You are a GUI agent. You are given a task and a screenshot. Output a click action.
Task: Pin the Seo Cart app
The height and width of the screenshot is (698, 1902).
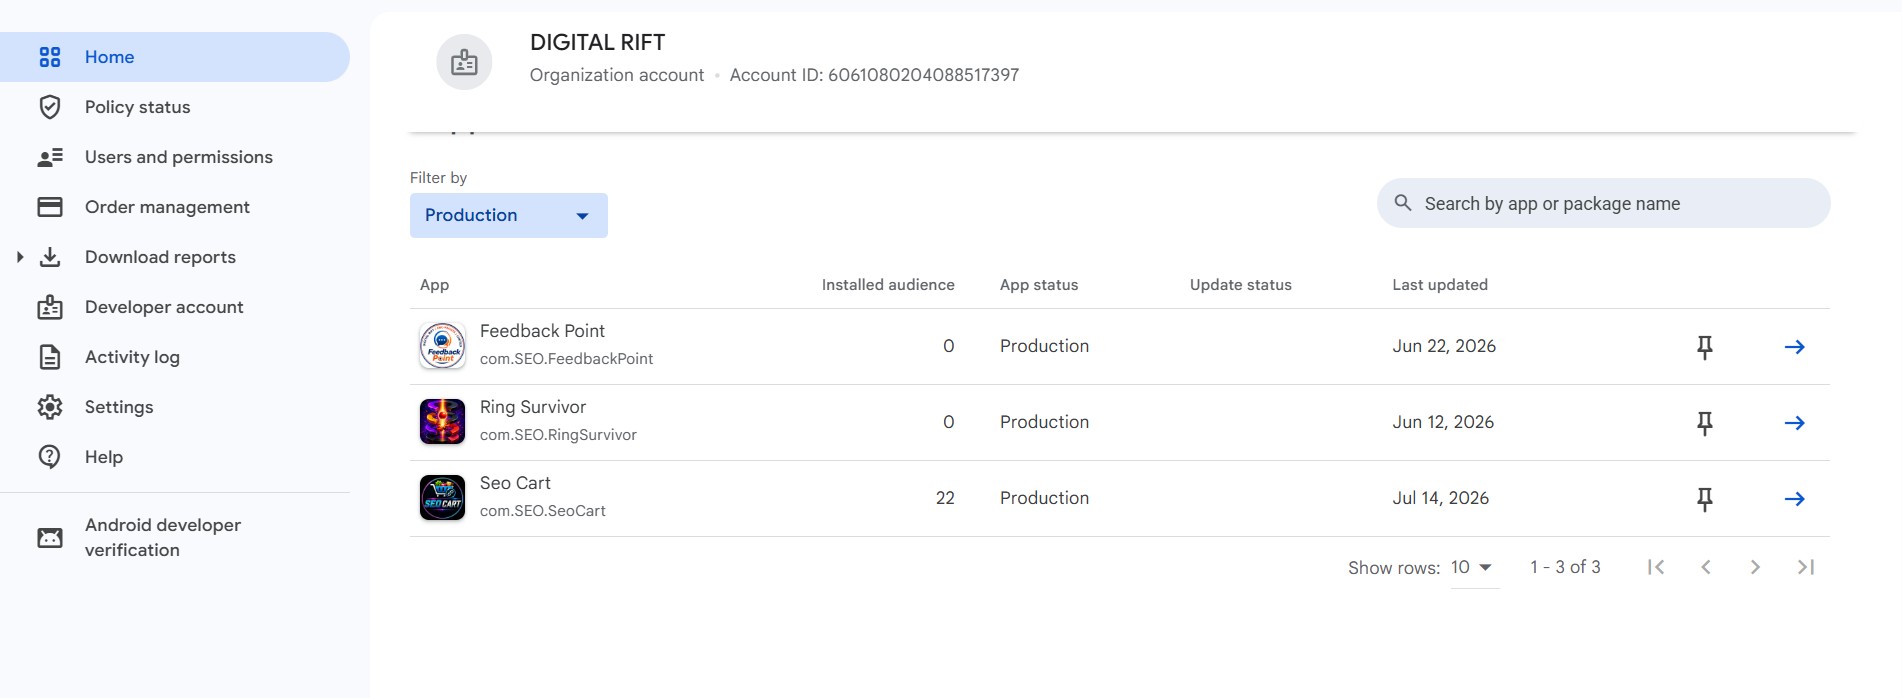coord(1705,499)
